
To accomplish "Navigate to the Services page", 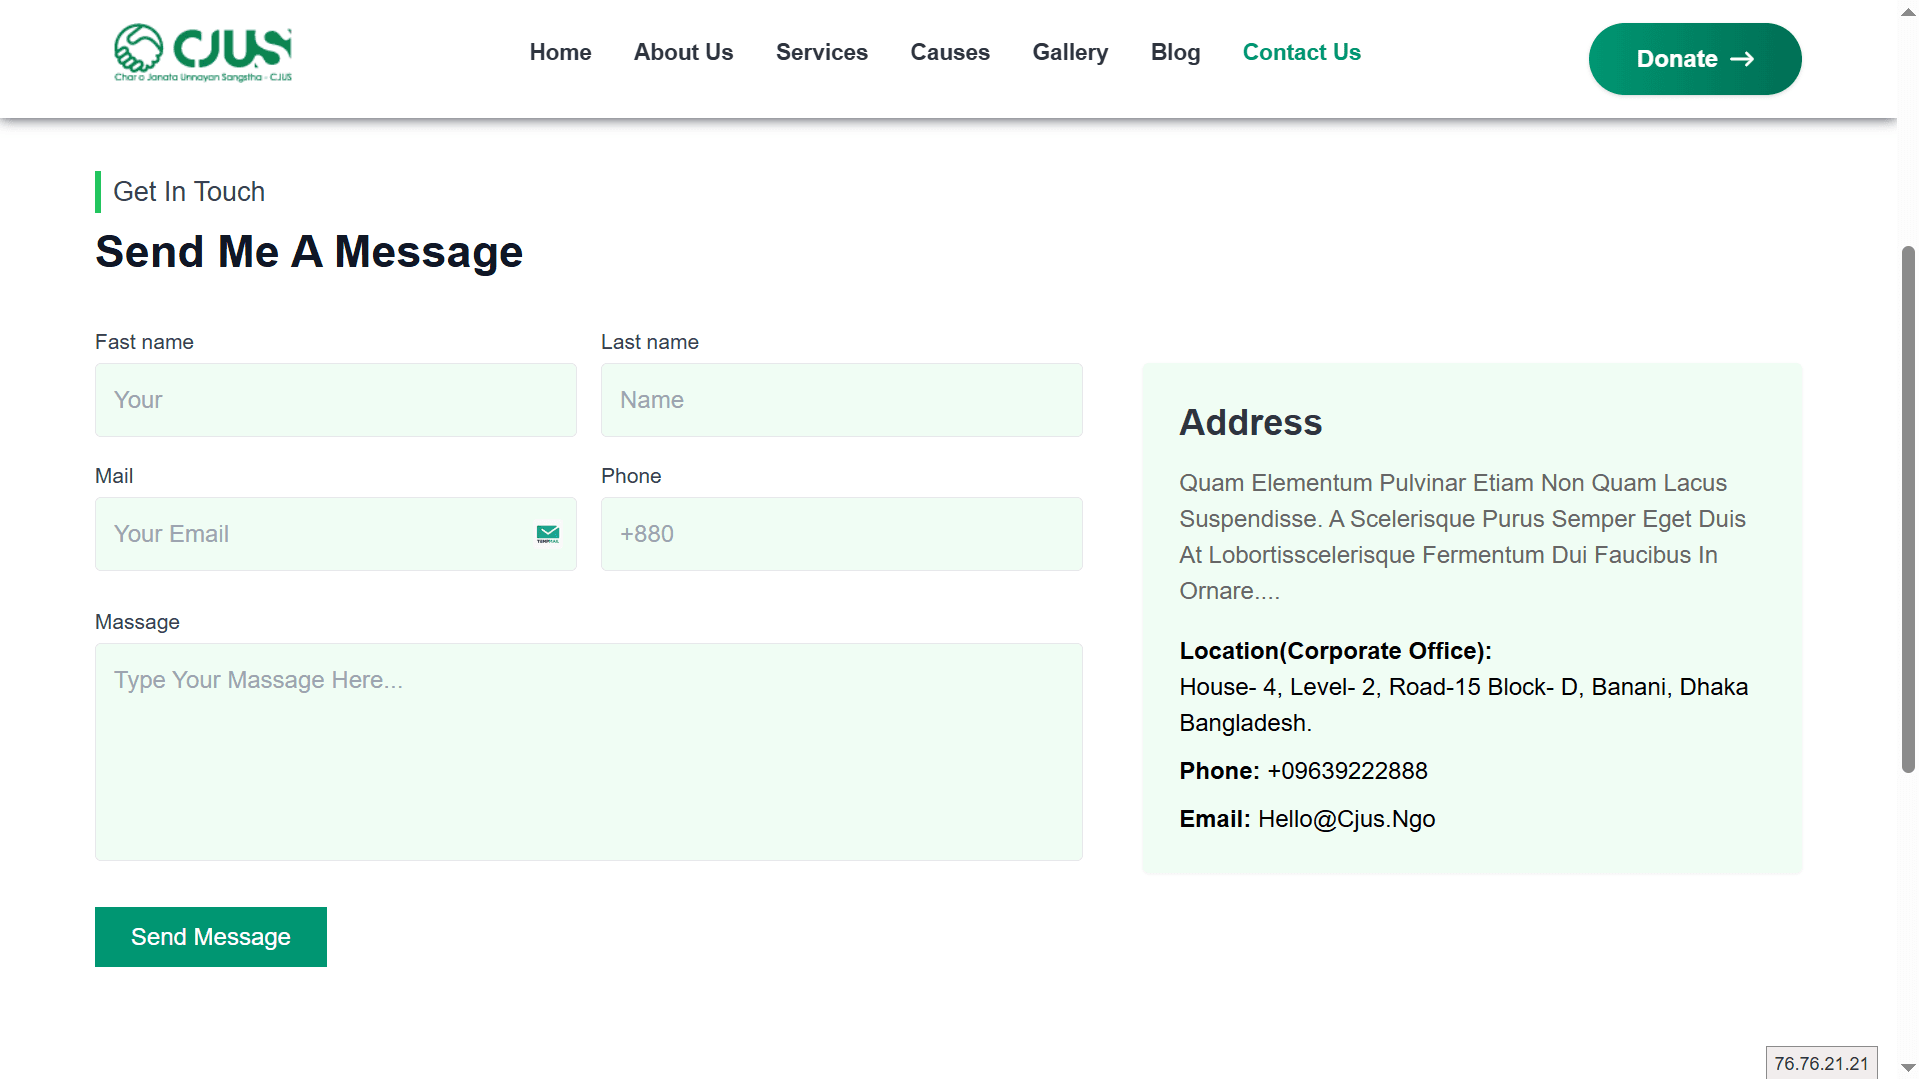I will tap(821, 52).
